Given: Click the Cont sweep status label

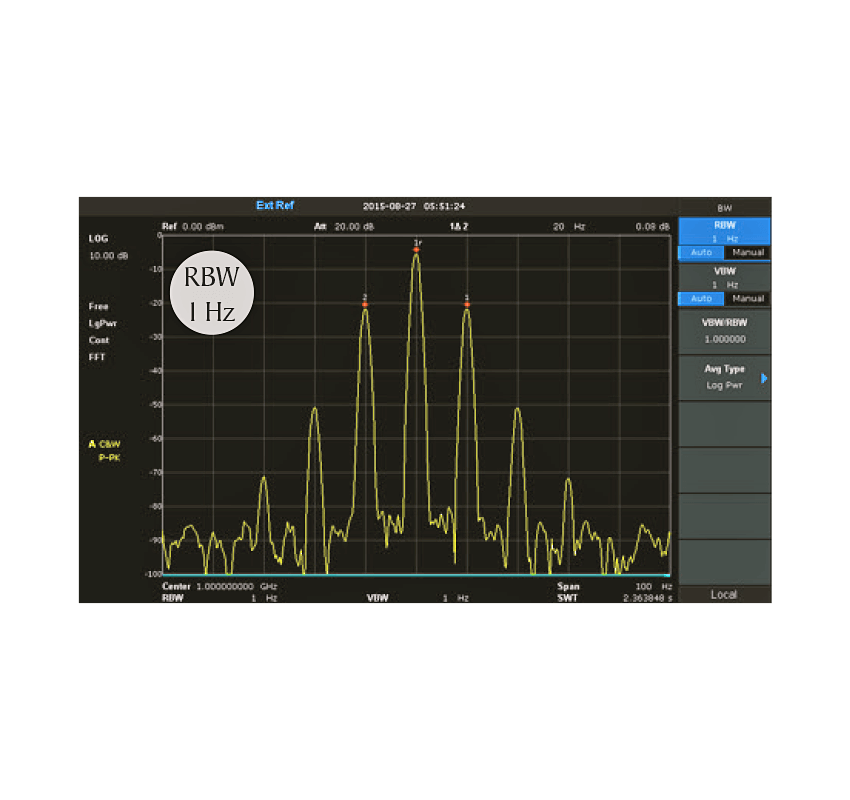Looking at the screenshot, I should pyautogui.click(x=99, y=340).
